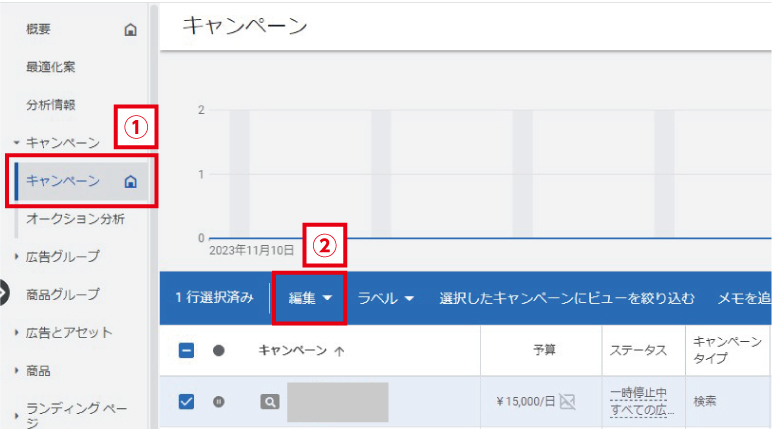This screenshot has height=429, width=772.
Task: Click the paused status icon in campaign row
Action: (x=219, y=402)
